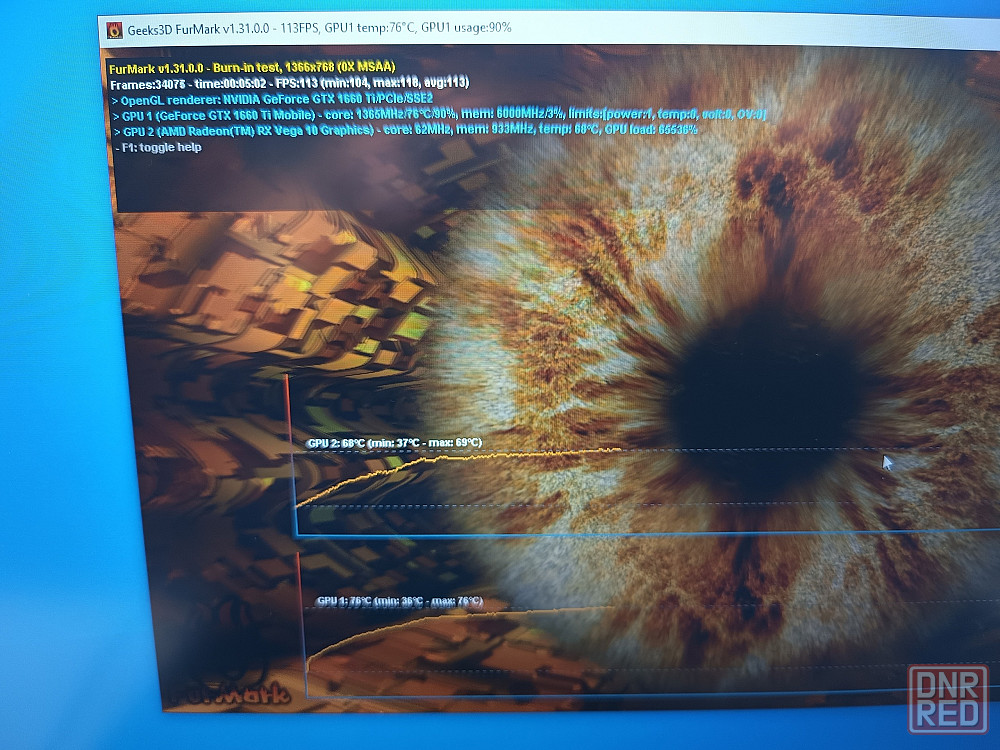Viewport: 1000px width, 750px height.
Task: Click the GPU1 usage 90% text in title
Action: (468, 28)
